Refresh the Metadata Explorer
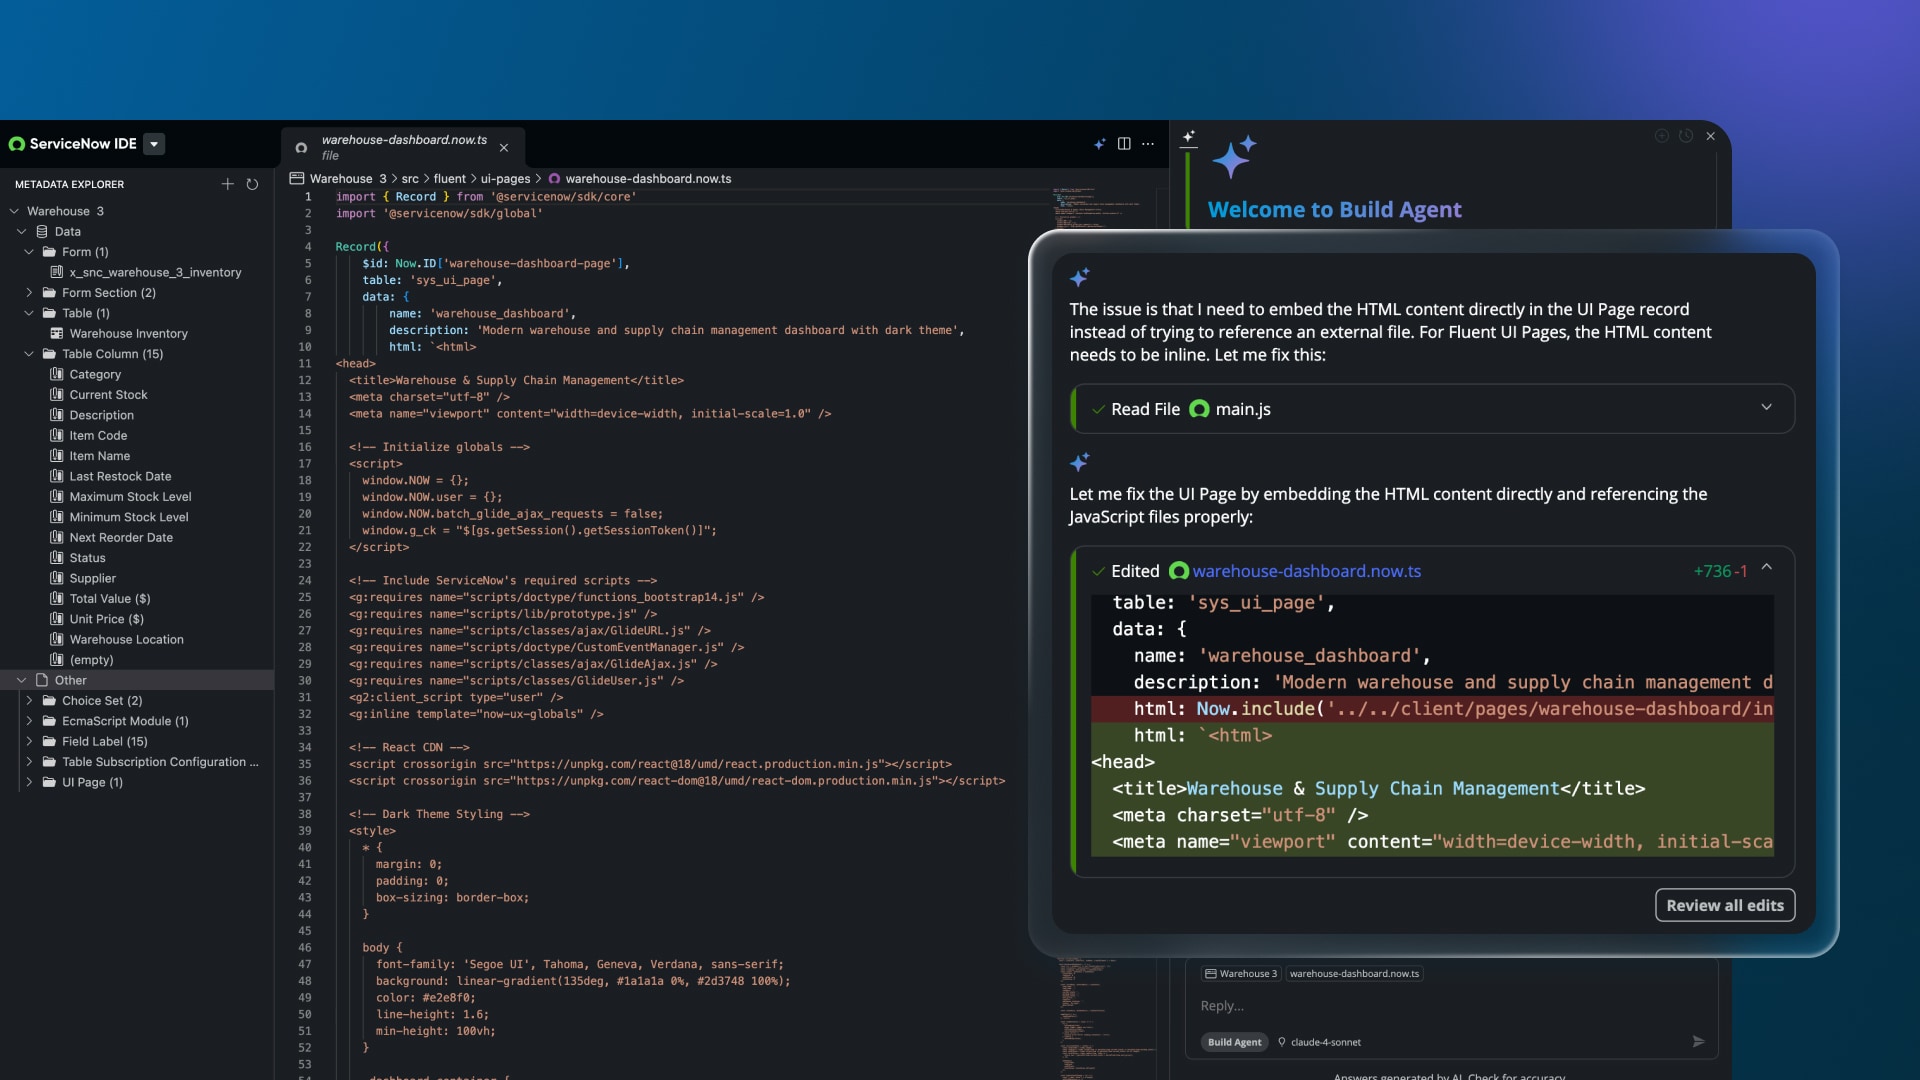 252,184
